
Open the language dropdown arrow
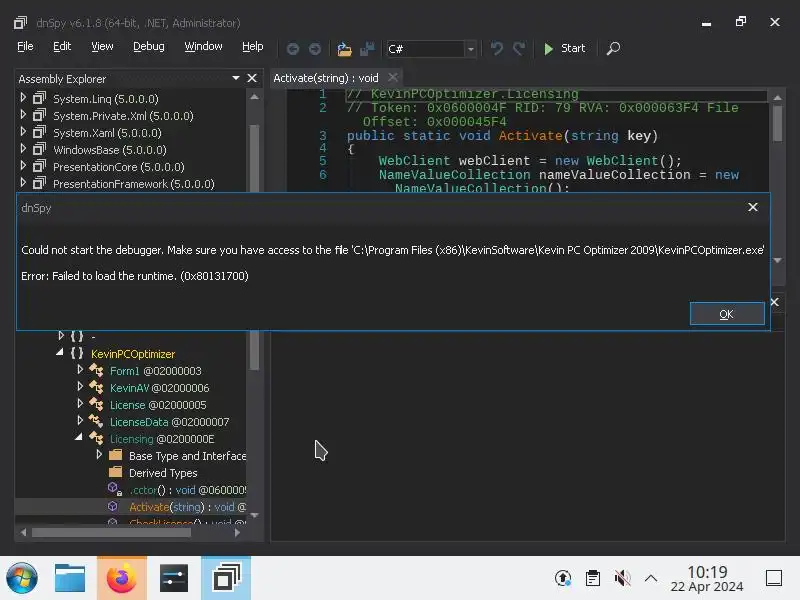click(470, 49)
